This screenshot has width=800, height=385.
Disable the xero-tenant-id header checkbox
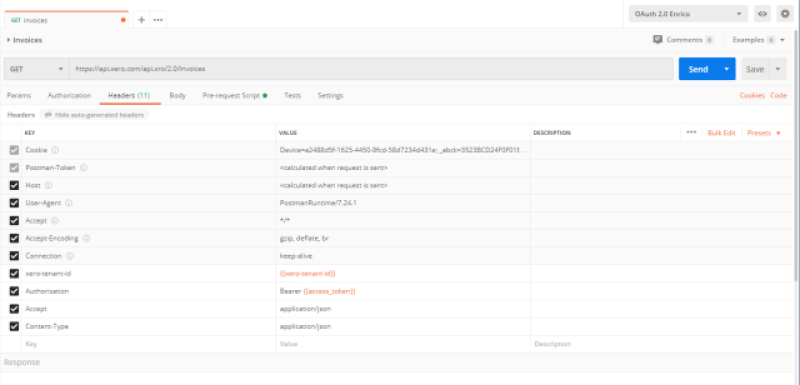[14, 274]
